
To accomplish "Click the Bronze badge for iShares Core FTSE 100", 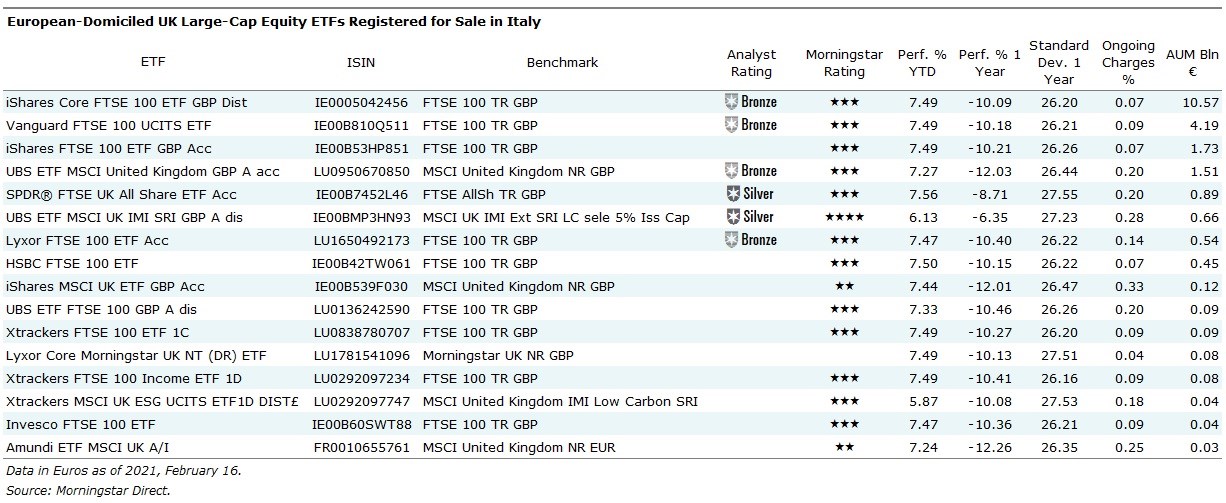I will 751,102.
